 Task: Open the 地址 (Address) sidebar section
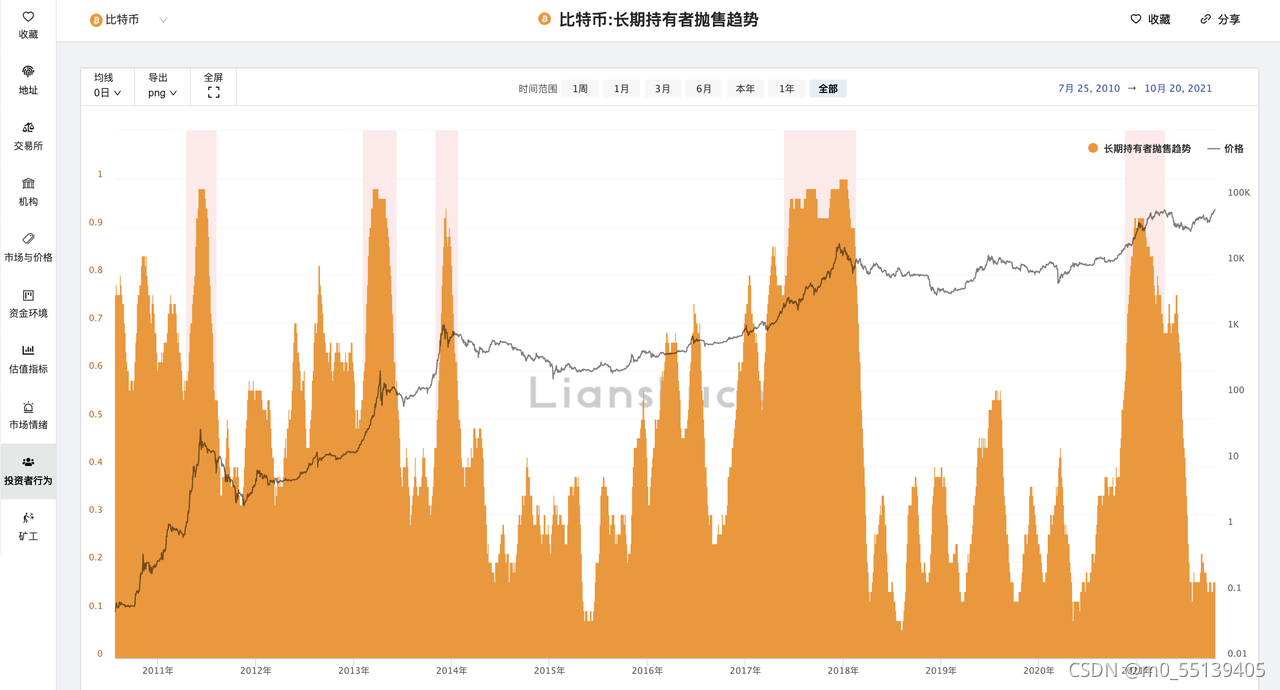click(x=28, y=78)
